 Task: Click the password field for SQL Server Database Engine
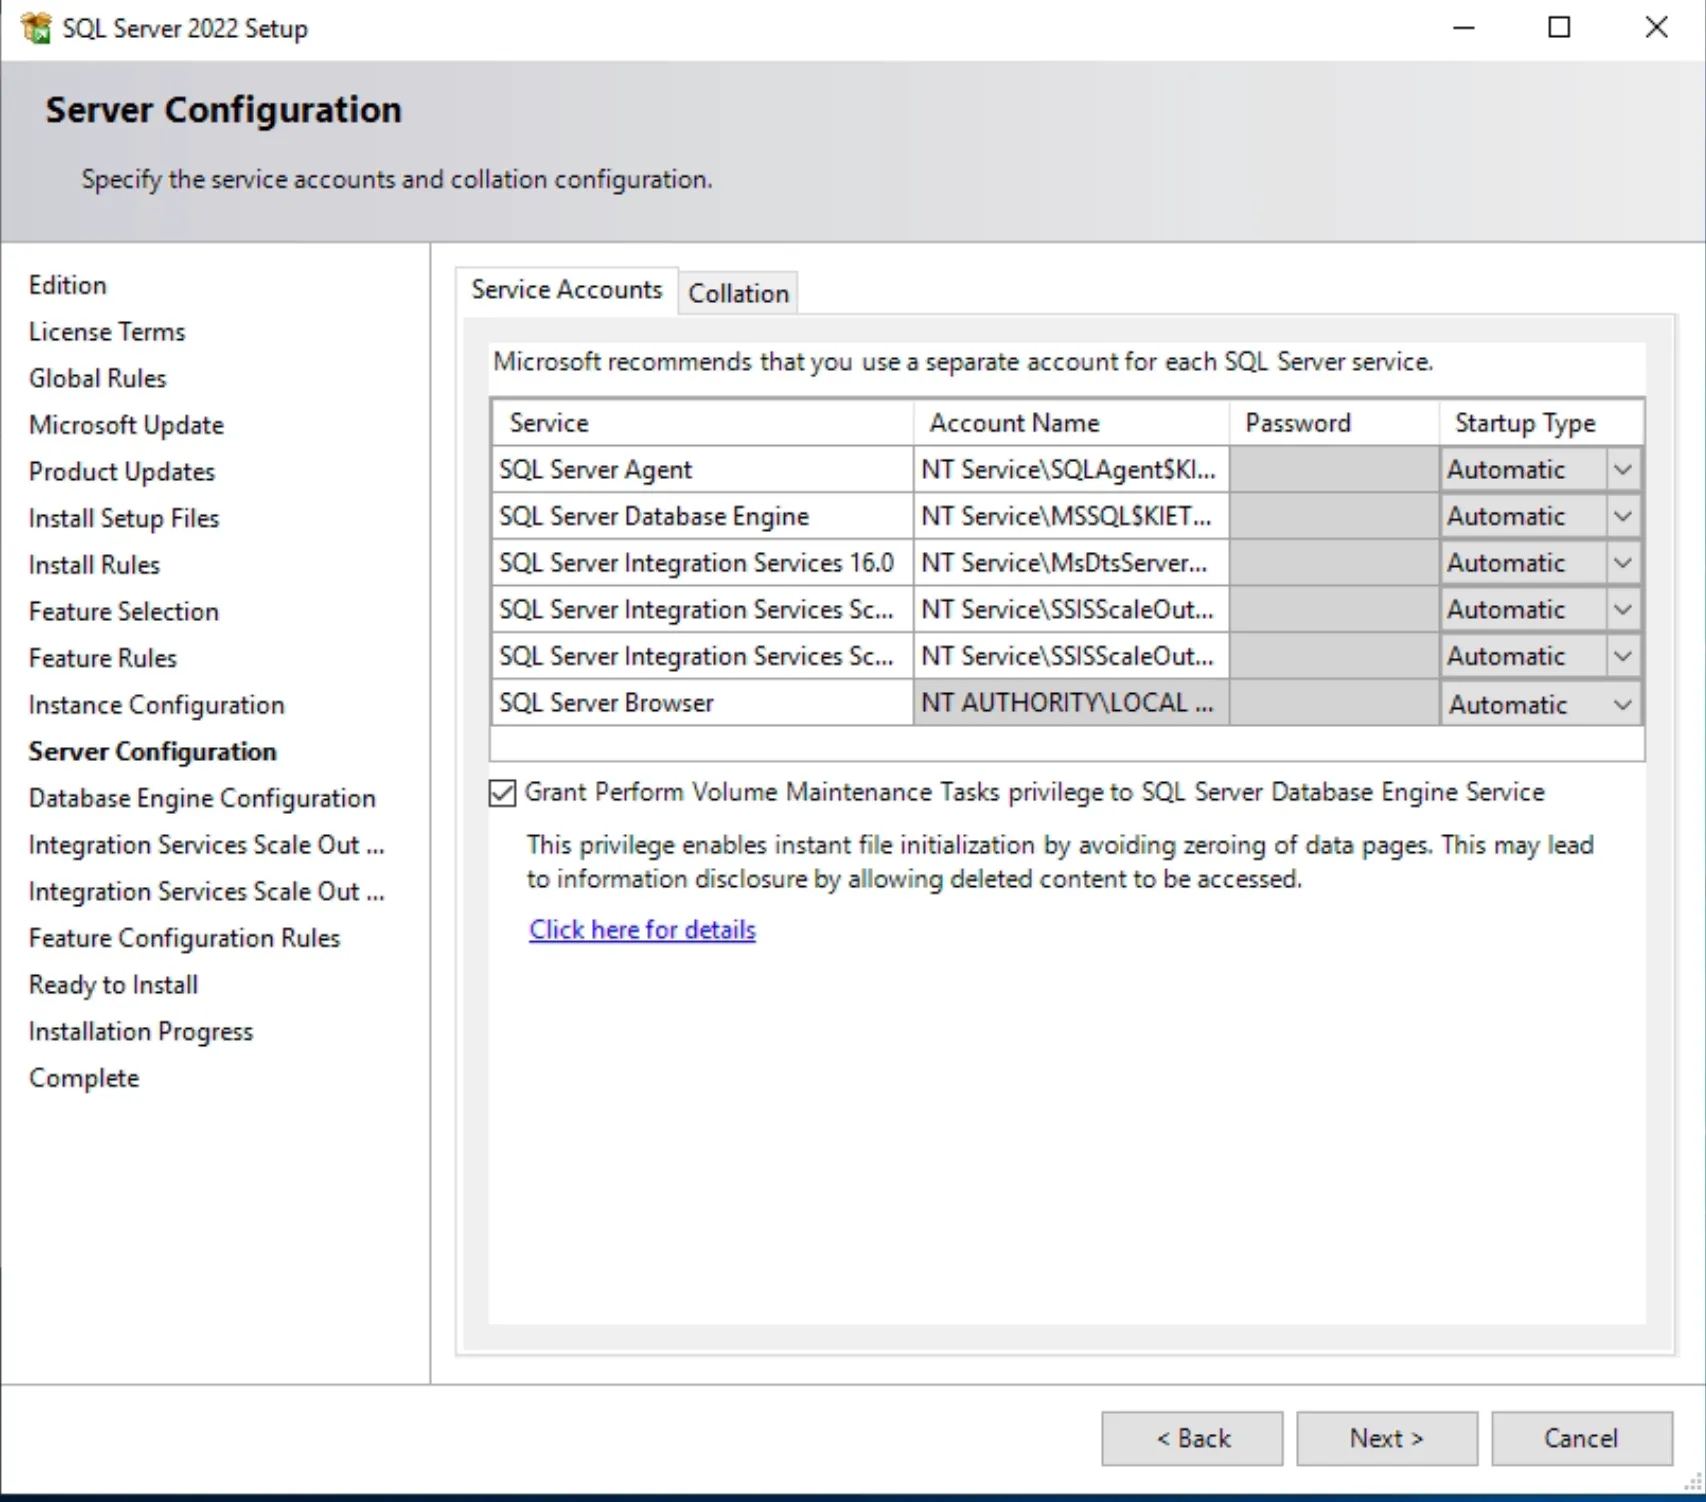tap(1334, 516)
